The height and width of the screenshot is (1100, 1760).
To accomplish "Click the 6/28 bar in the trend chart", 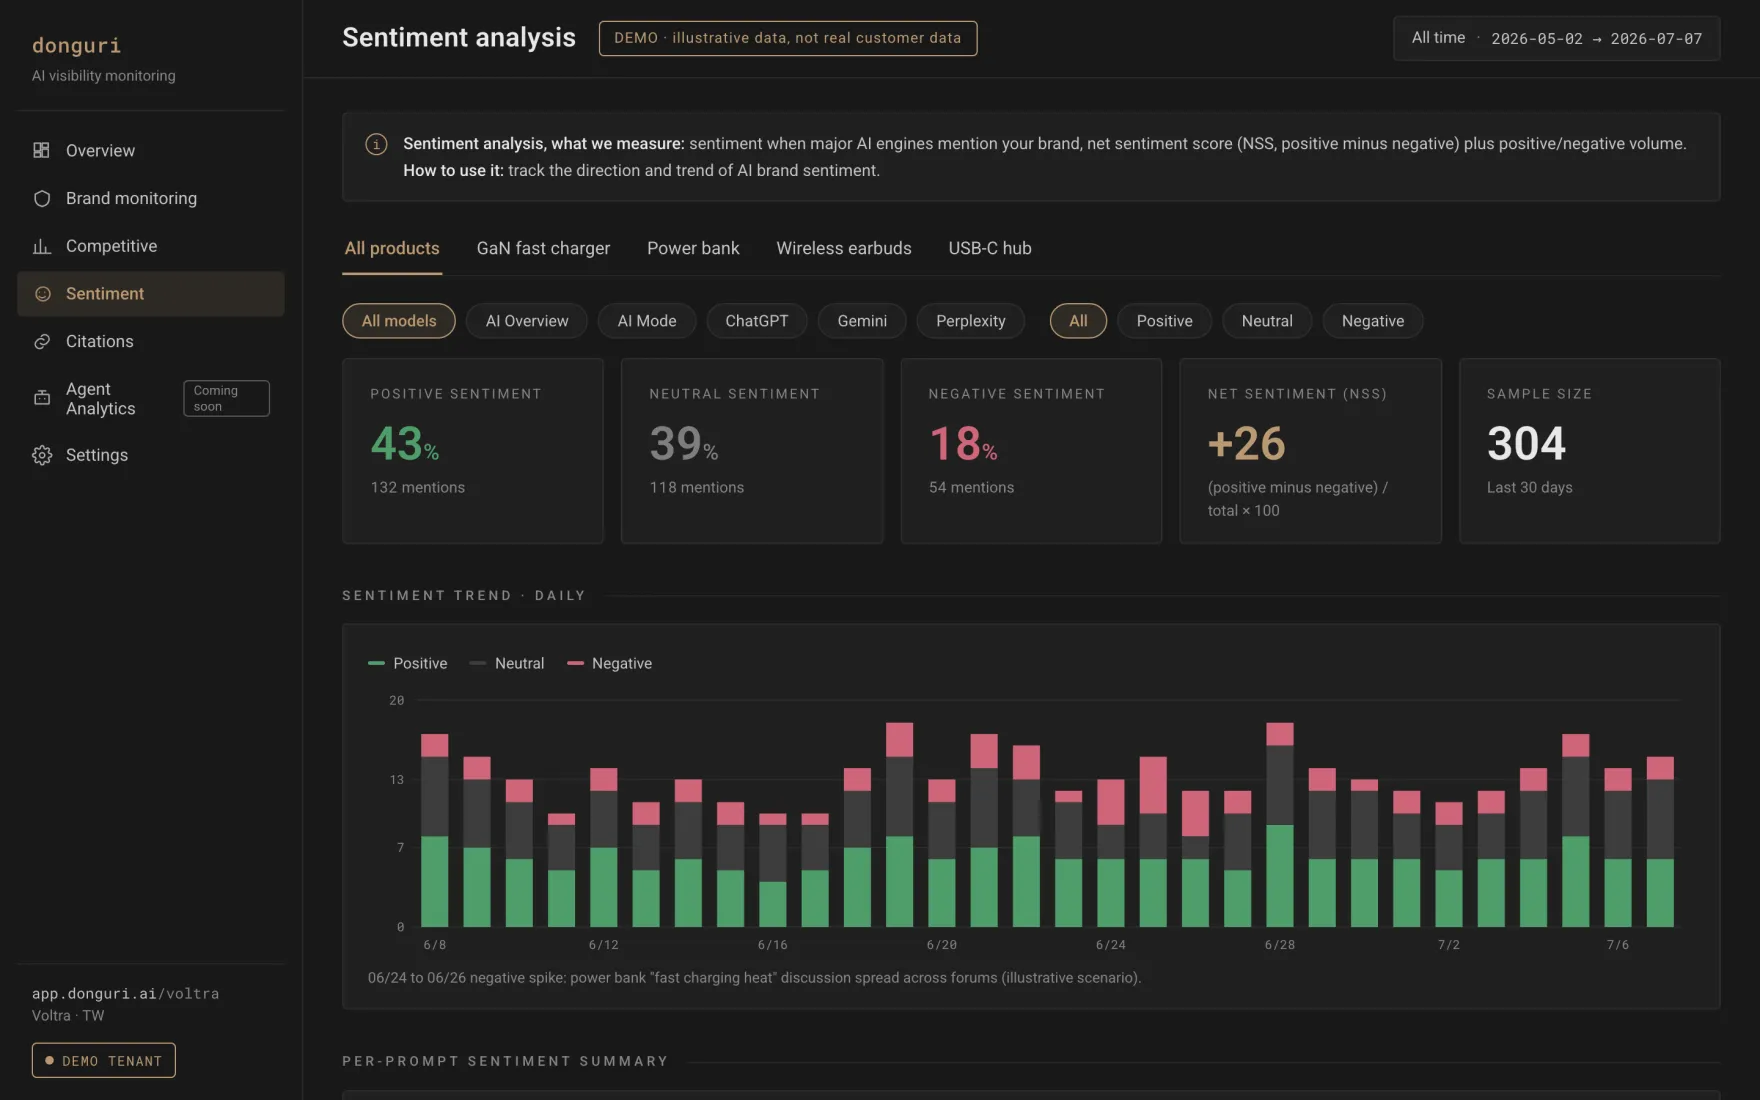I will tap(1280, 825).
